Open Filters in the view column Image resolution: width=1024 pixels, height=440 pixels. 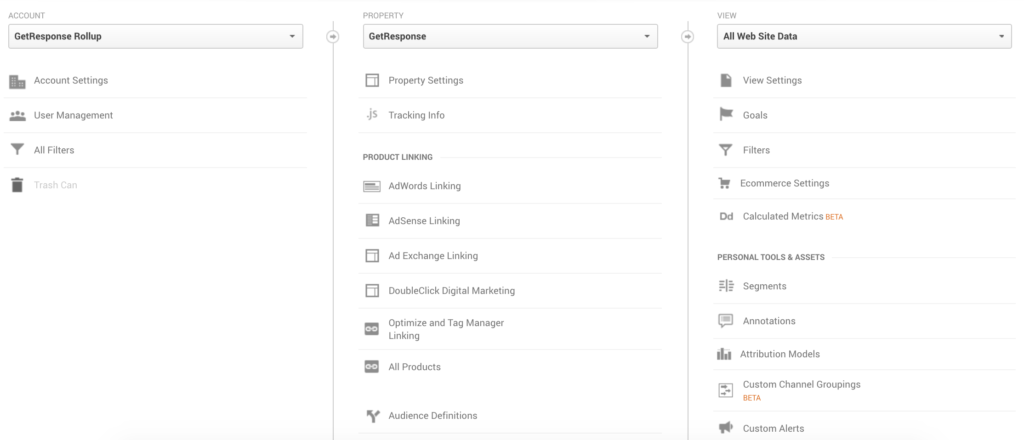coord(756,150)
